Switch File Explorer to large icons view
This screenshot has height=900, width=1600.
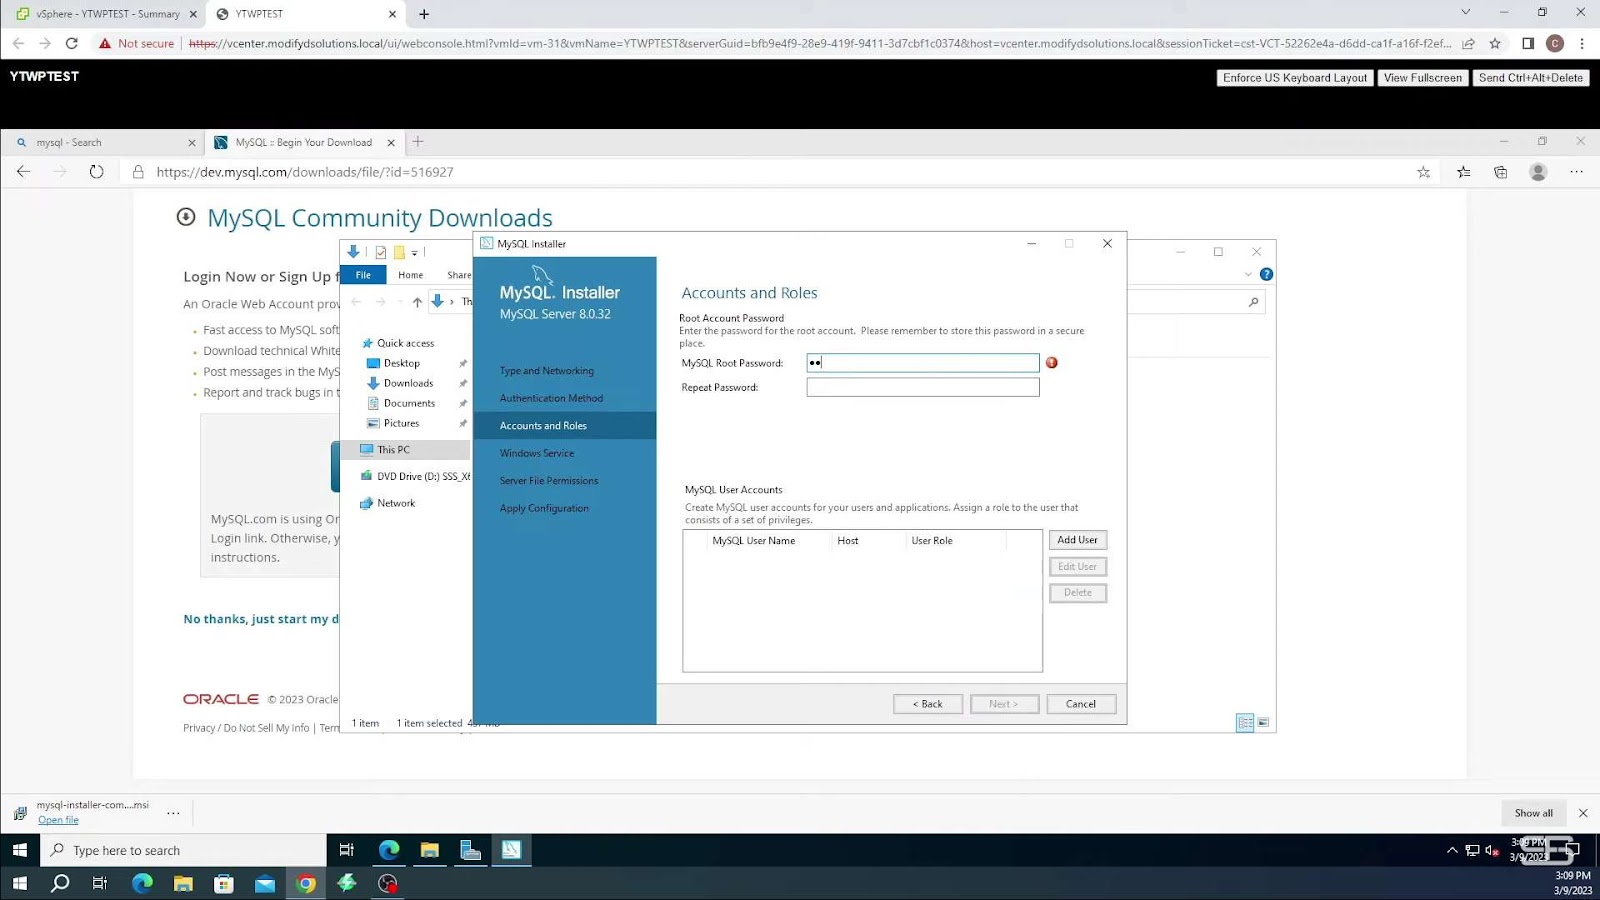click(1263, 722)
